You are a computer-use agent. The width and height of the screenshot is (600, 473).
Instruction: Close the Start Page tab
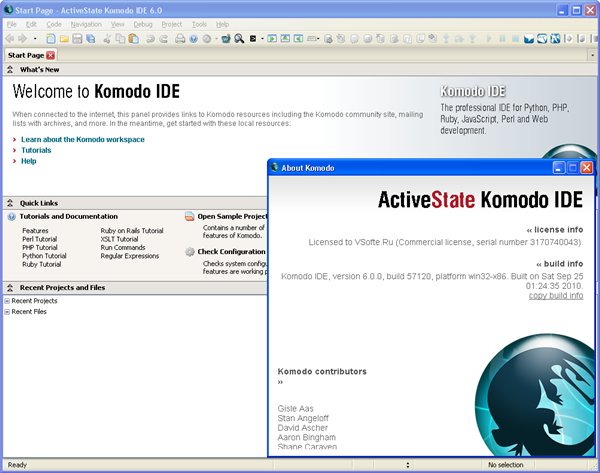(x=51, y=55)
